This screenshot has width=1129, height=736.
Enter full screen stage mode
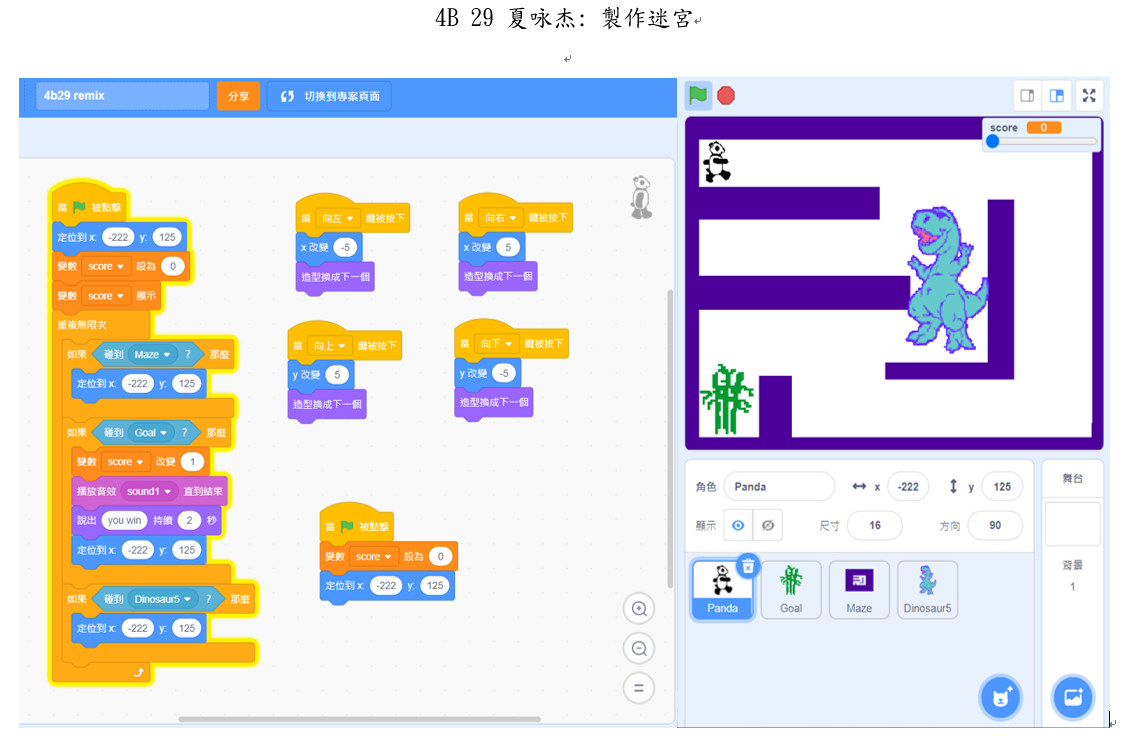(1089, 96)
